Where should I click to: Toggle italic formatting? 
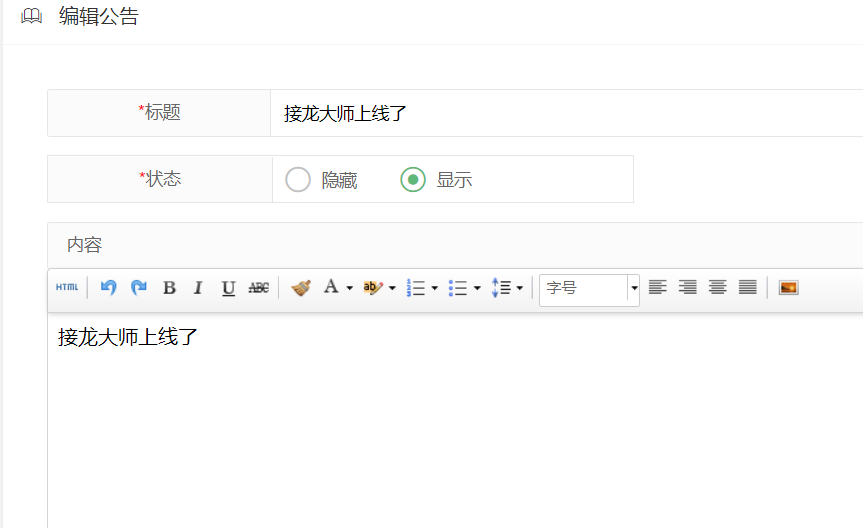pos(198,287)
